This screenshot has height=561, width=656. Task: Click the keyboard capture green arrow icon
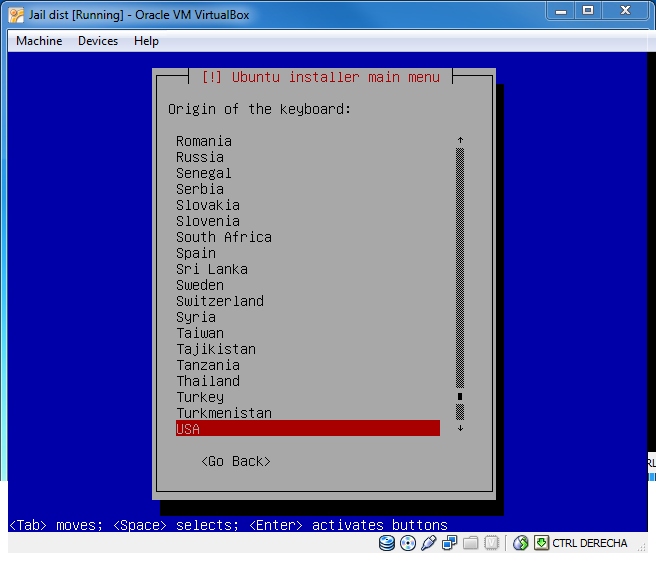point(541,543)
